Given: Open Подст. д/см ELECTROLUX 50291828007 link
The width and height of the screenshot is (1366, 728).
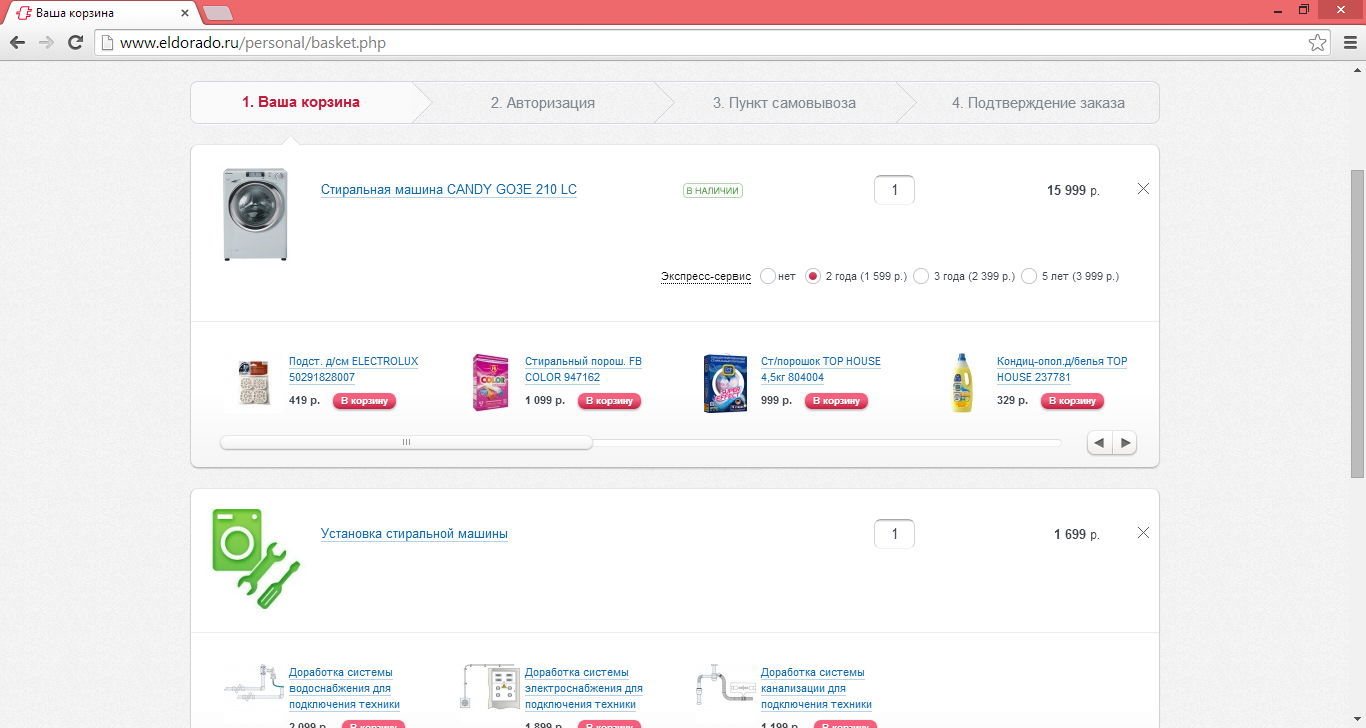Looking at the screenshot, I should 354,370.
